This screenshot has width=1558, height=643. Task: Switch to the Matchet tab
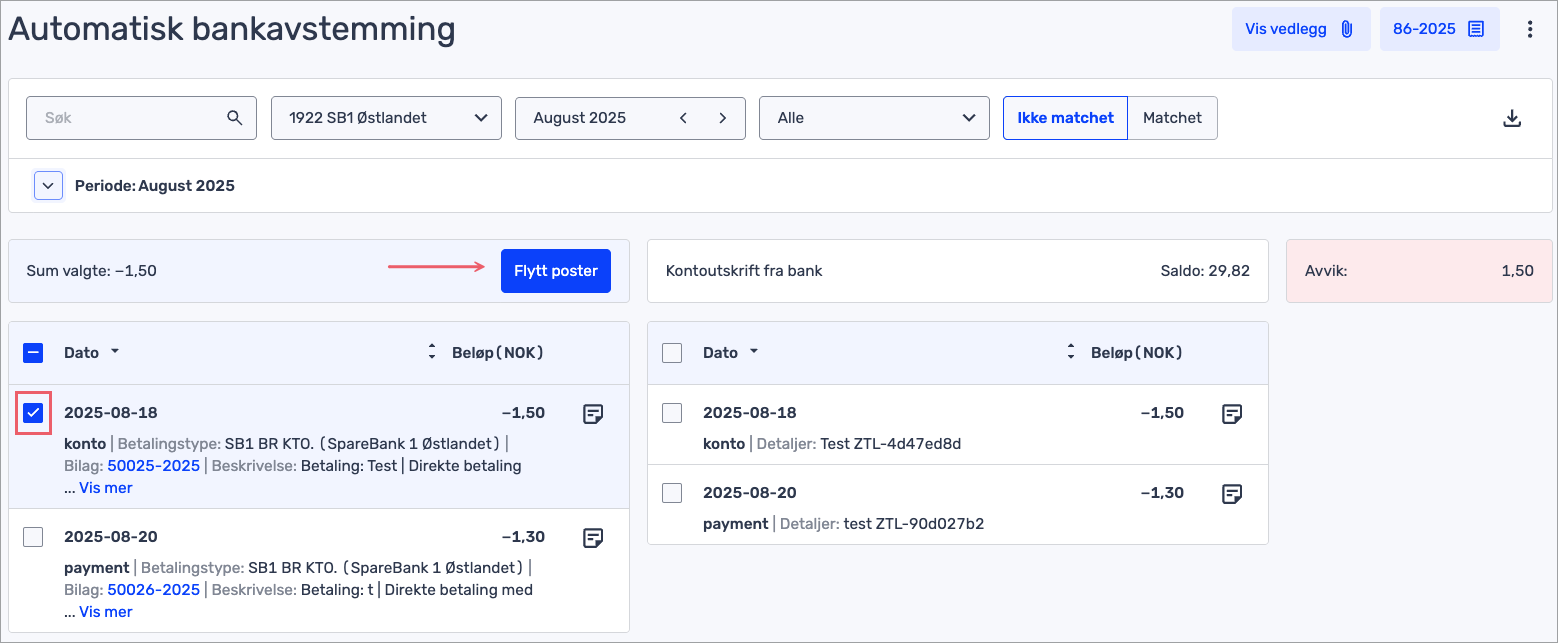1172,118
